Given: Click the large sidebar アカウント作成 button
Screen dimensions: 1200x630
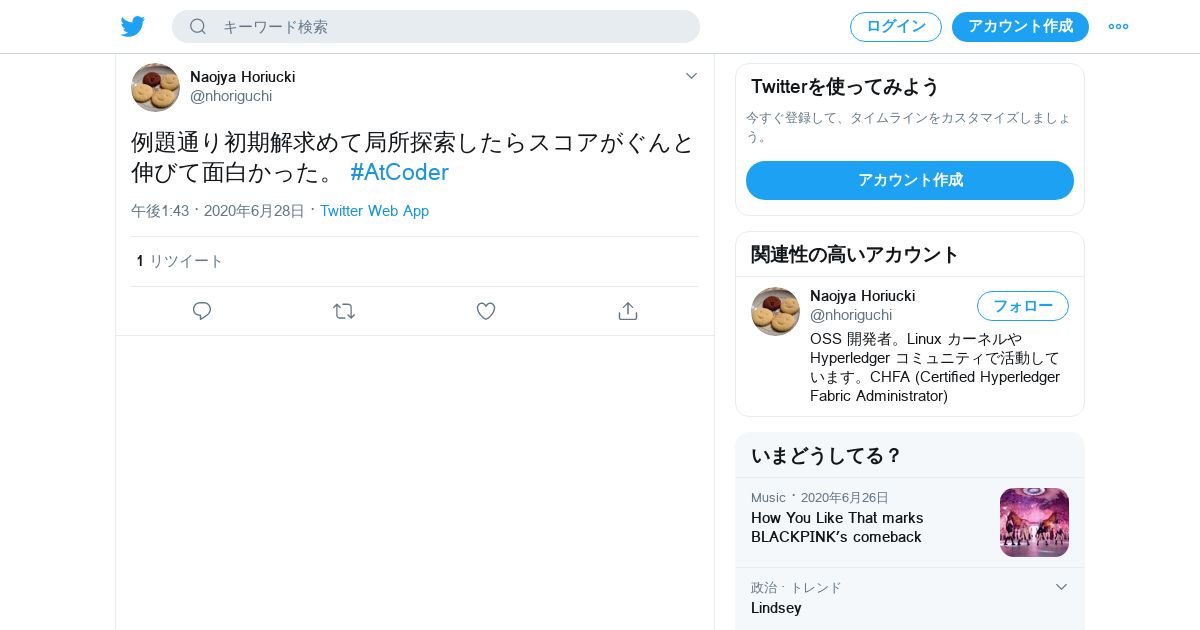Looking at the screenshot, I should [x=910, y=180].
